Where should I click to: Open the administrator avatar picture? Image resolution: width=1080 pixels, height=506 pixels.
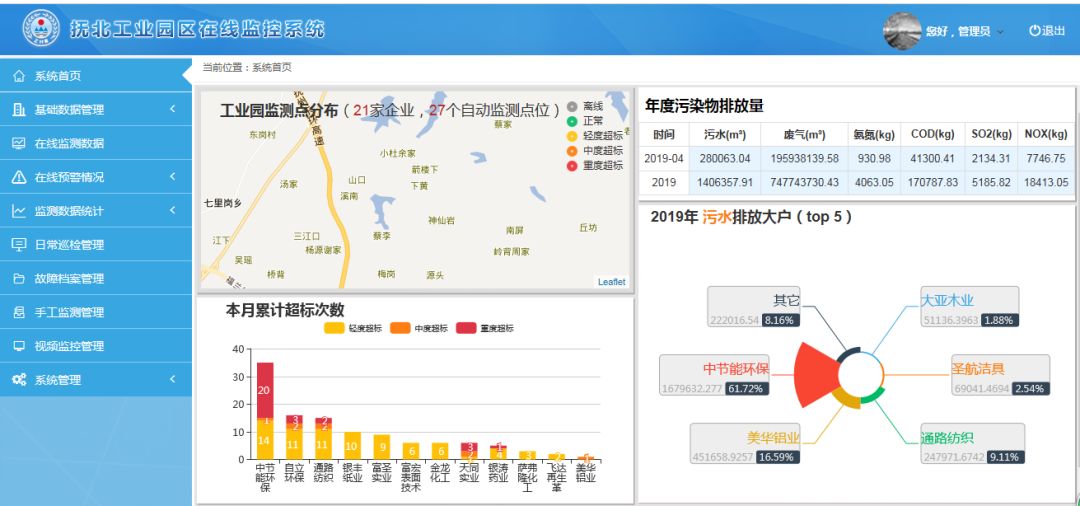pyautogui.click(x=902, y=31)
